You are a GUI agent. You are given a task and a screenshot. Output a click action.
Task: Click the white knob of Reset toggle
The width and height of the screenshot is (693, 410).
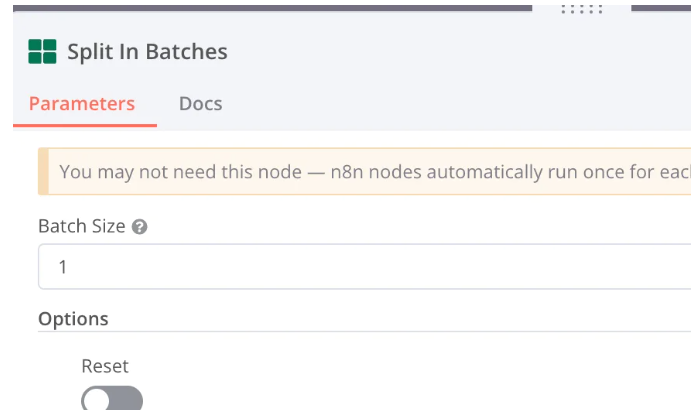pos(96,400)
